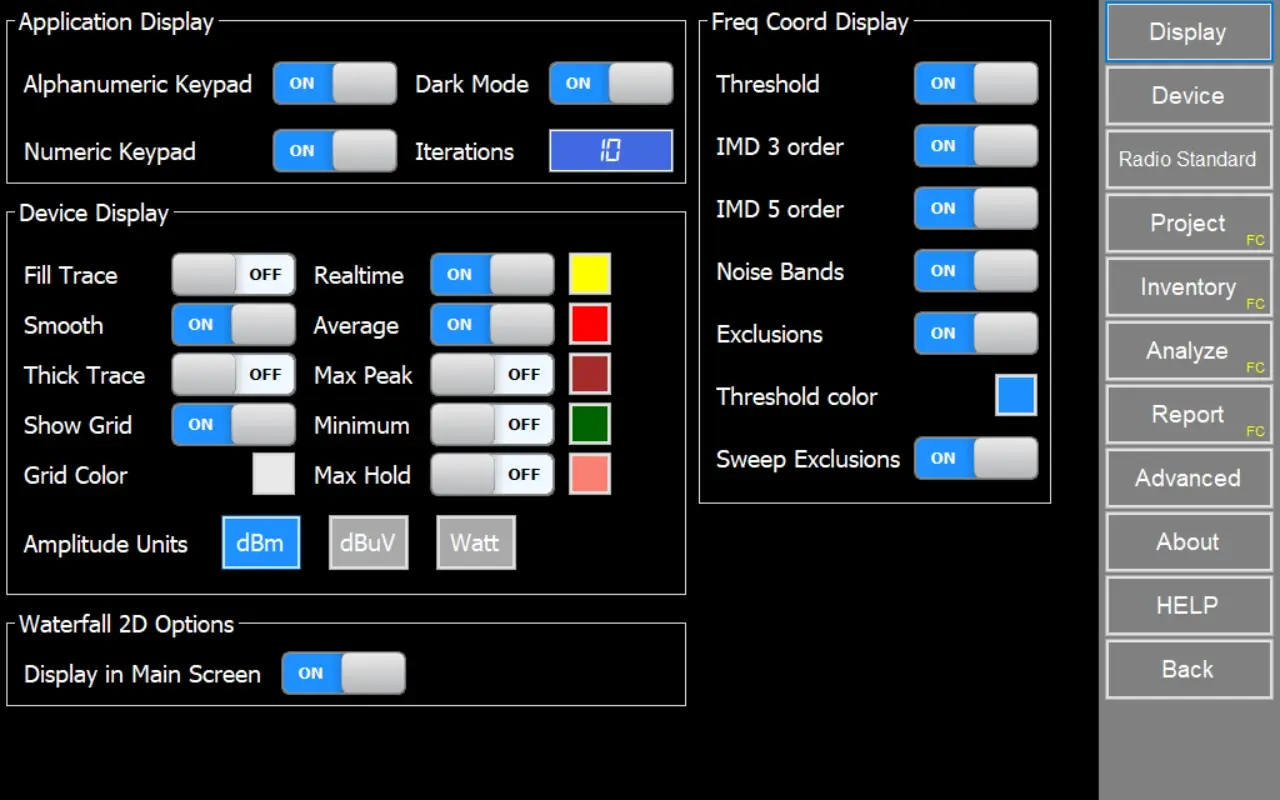Select dBm amplitude units
The width and height of the screenshot is (1280, 800).
click(260, 543)
